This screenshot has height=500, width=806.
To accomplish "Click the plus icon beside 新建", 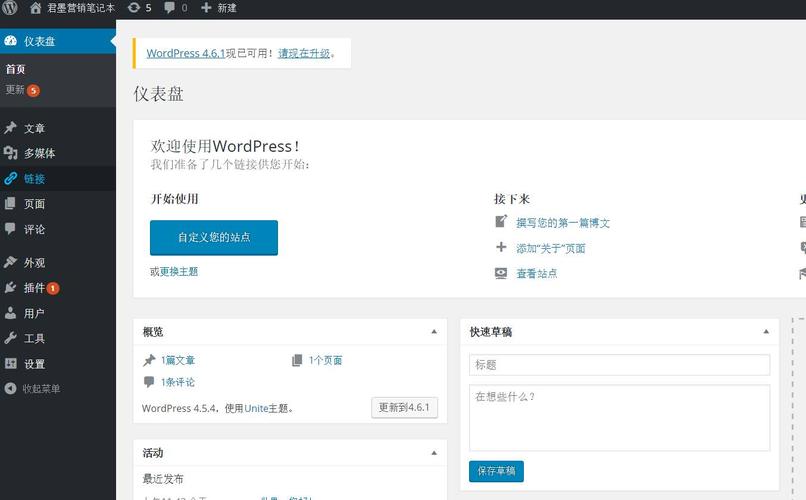I will point(206,8).
